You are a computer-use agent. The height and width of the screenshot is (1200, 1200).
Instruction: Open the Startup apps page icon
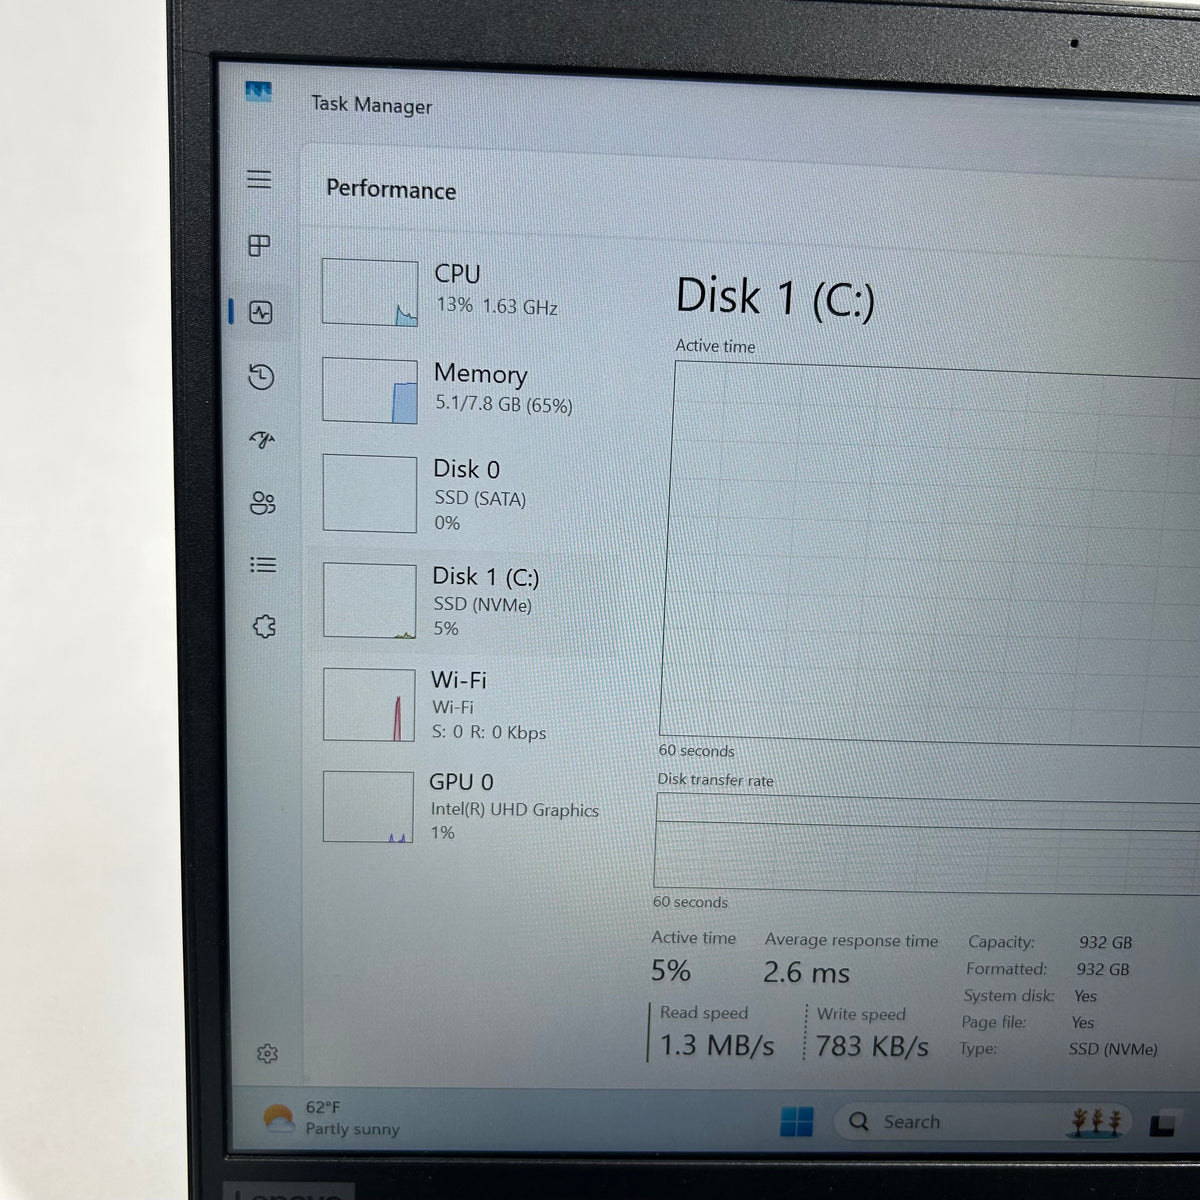click(x=262, y=440)
